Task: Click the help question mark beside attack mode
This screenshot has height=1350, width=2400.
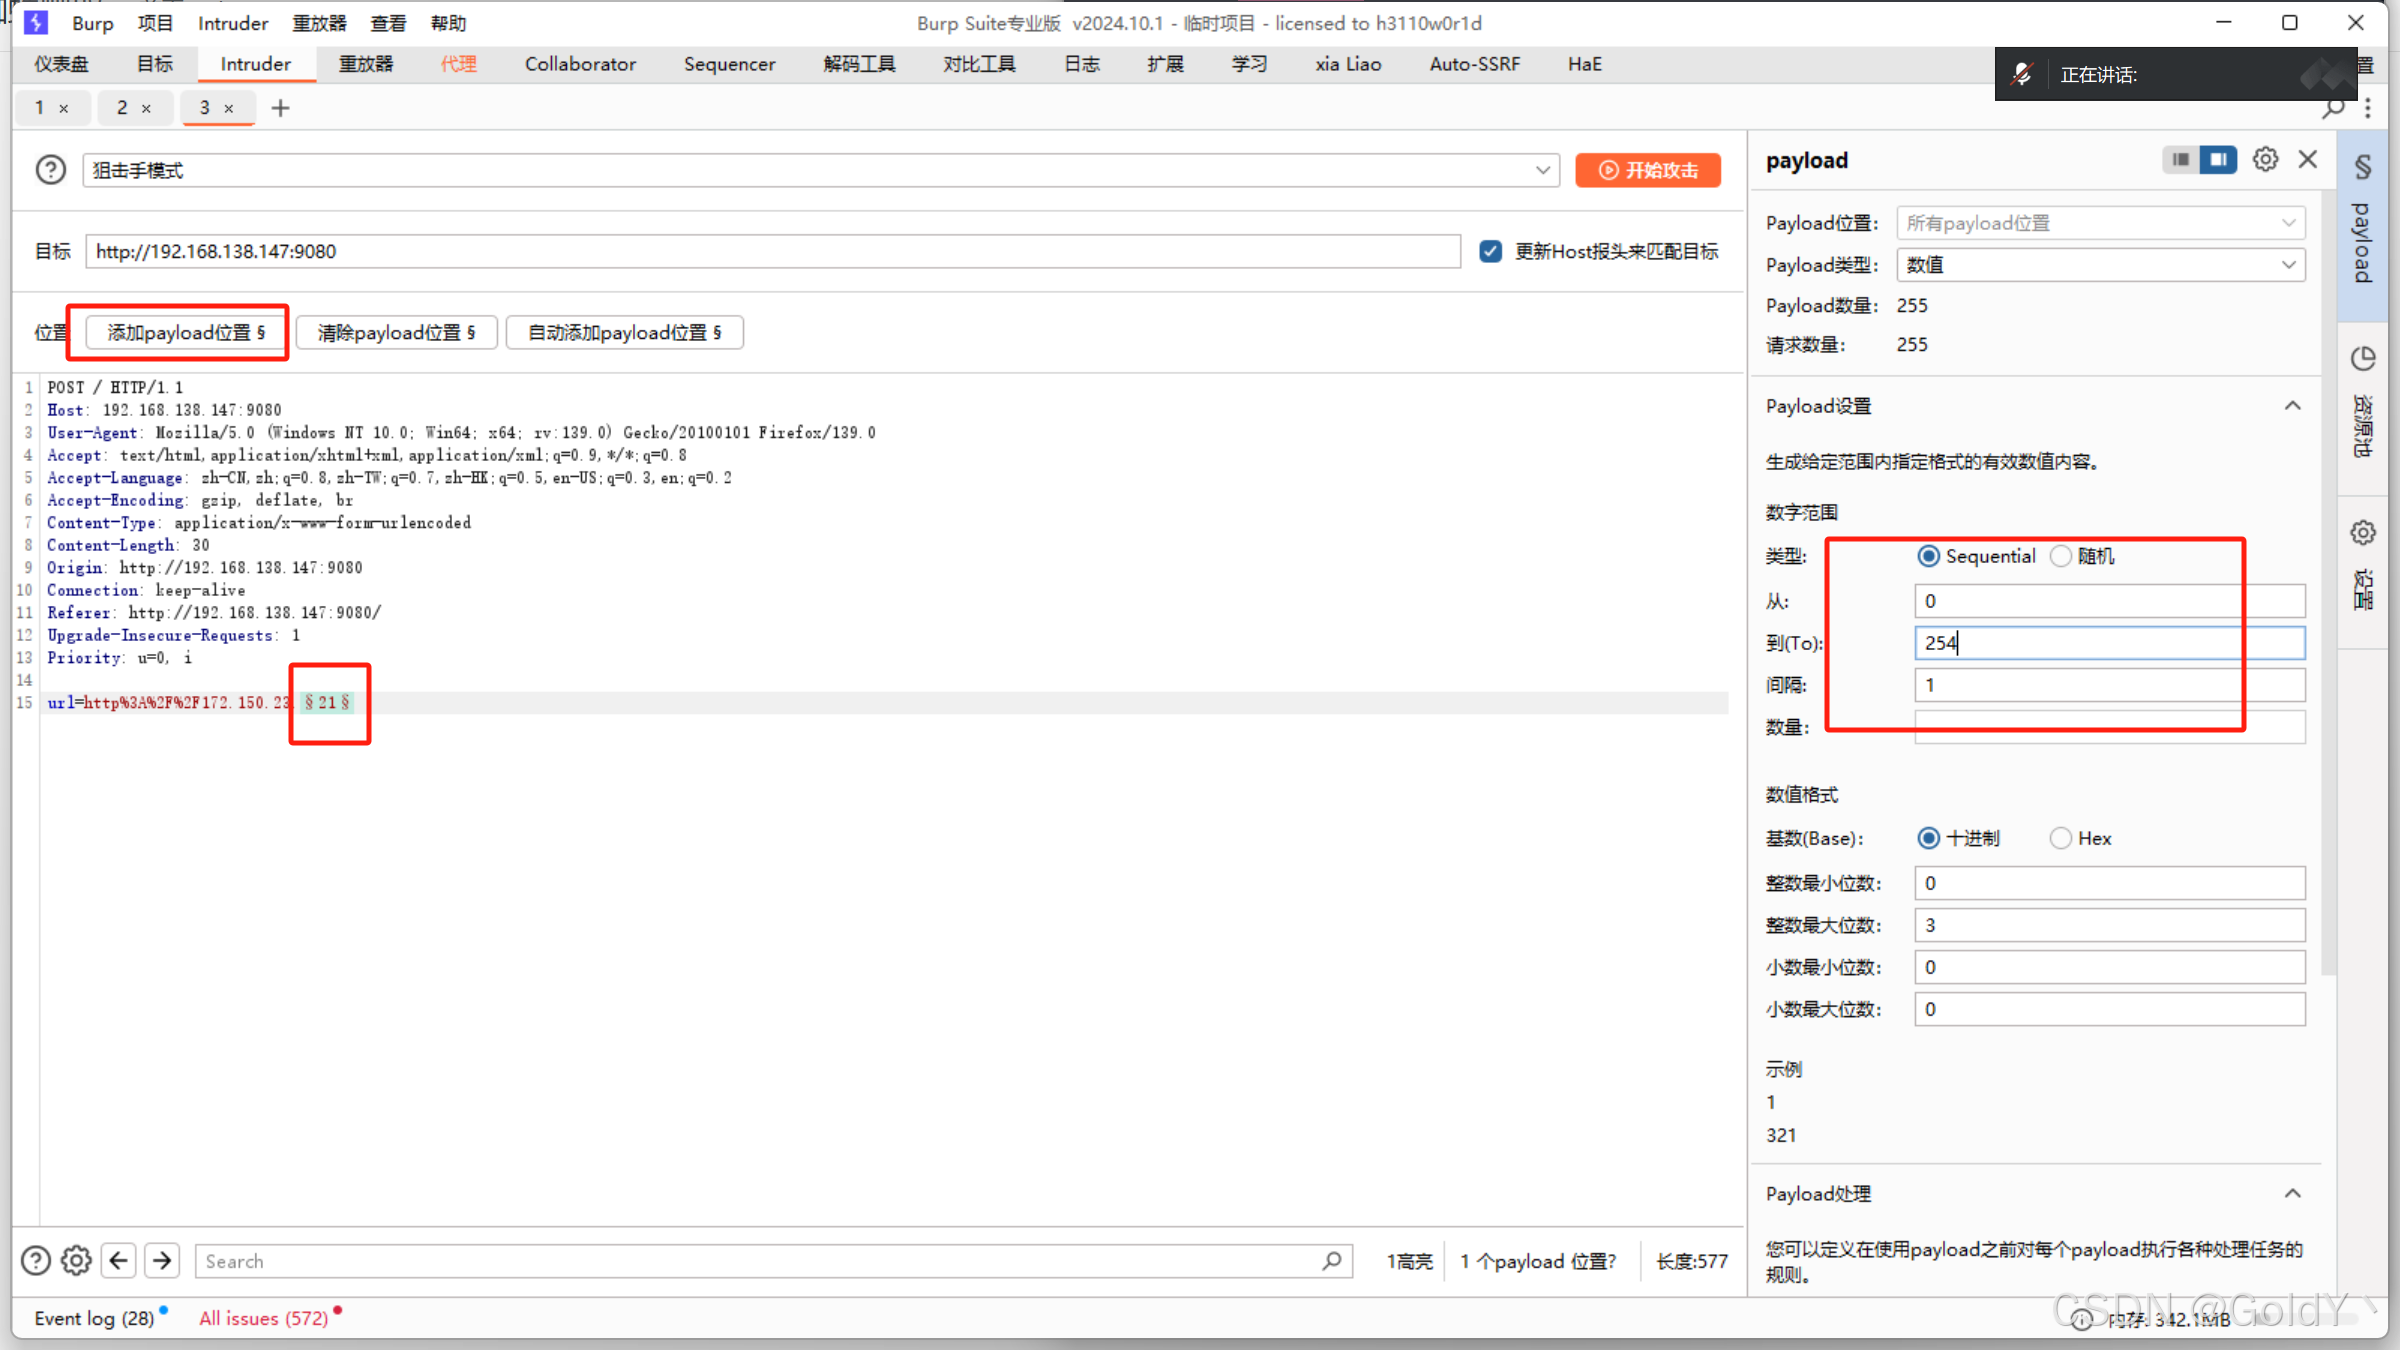Action: [x=50, y=170]
